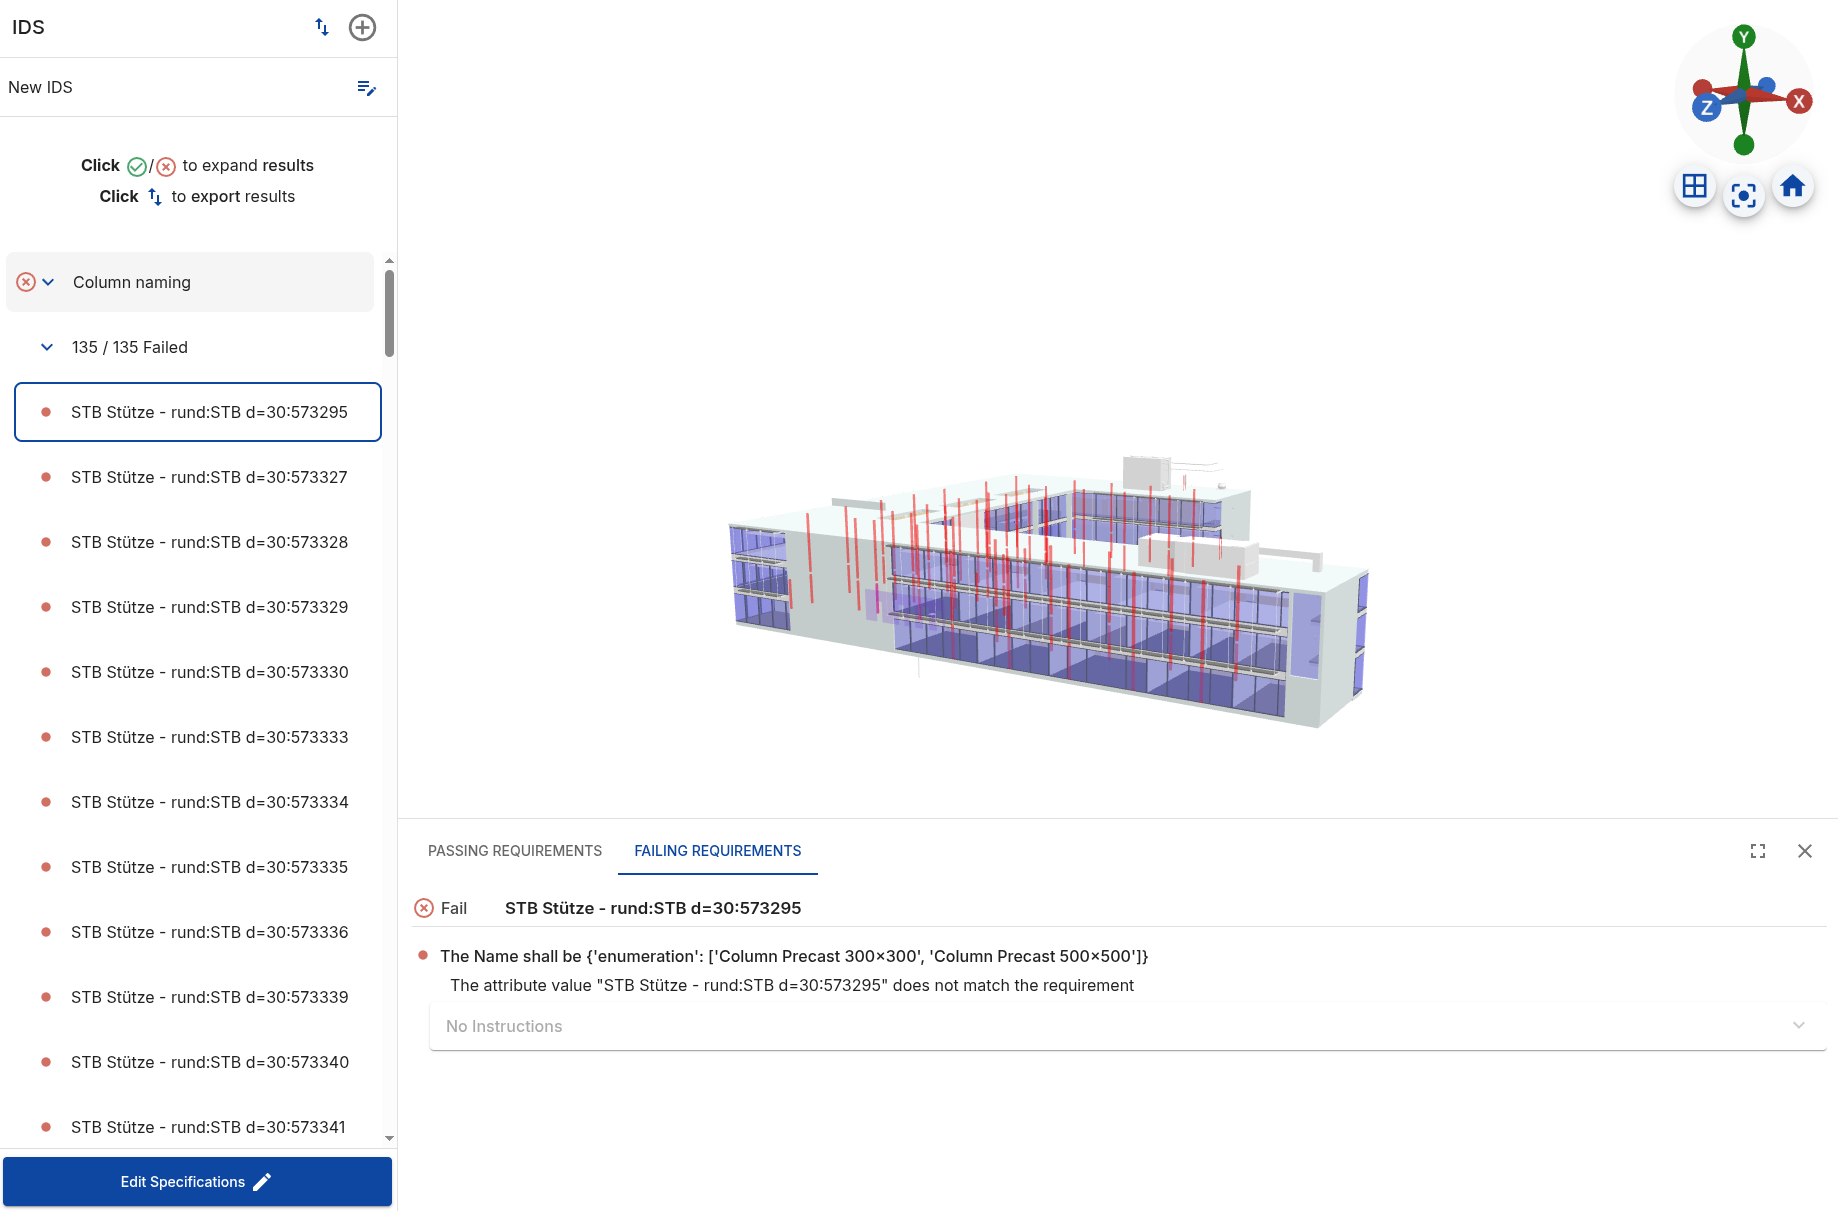Expand the requirements panel to fullscreen
The height and width of the screenshot is (1211, 1838).
(1757, 851)
